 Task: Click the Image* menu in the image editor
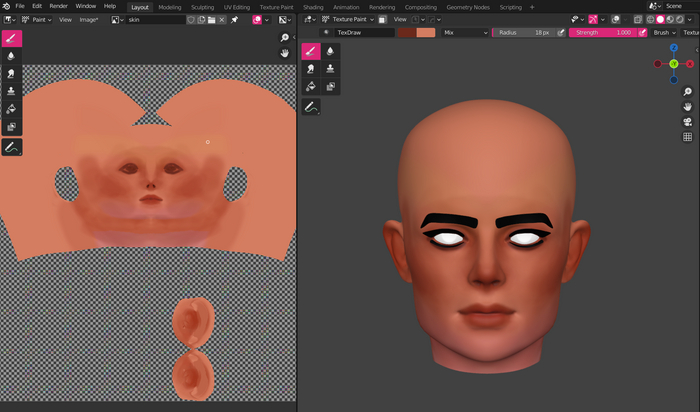[89, 19]
